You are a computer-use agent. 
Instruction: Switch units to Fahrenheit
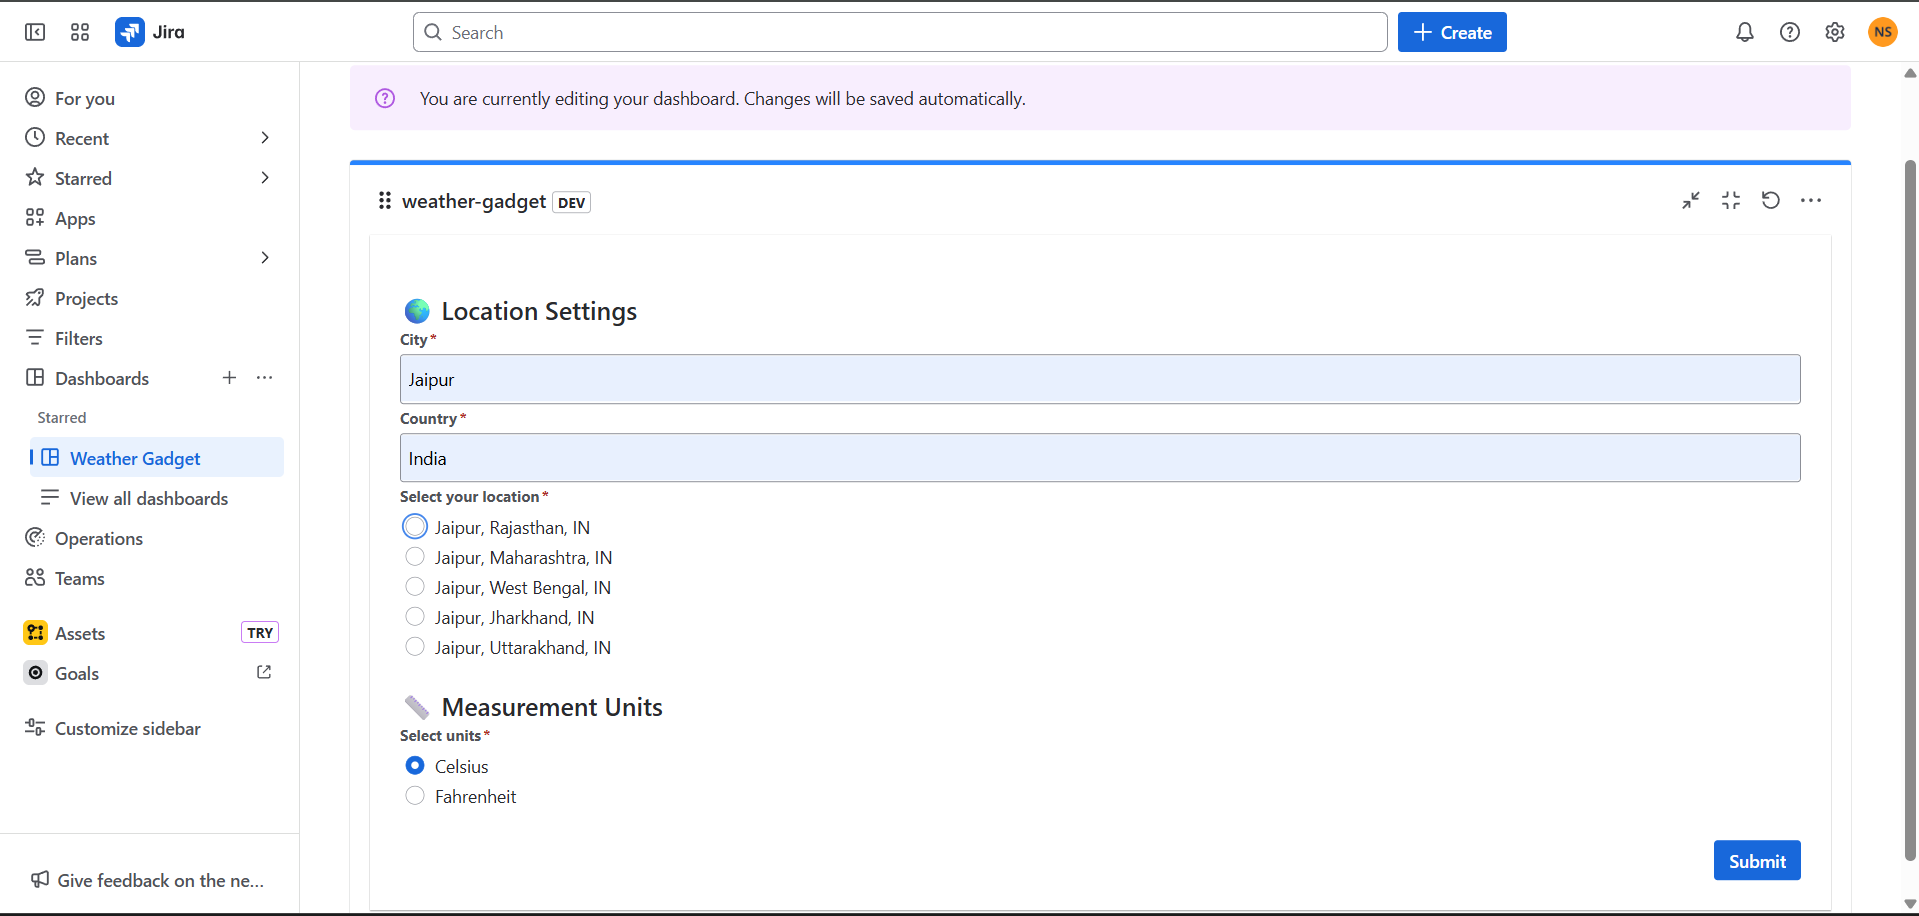[x=415, y=795]
